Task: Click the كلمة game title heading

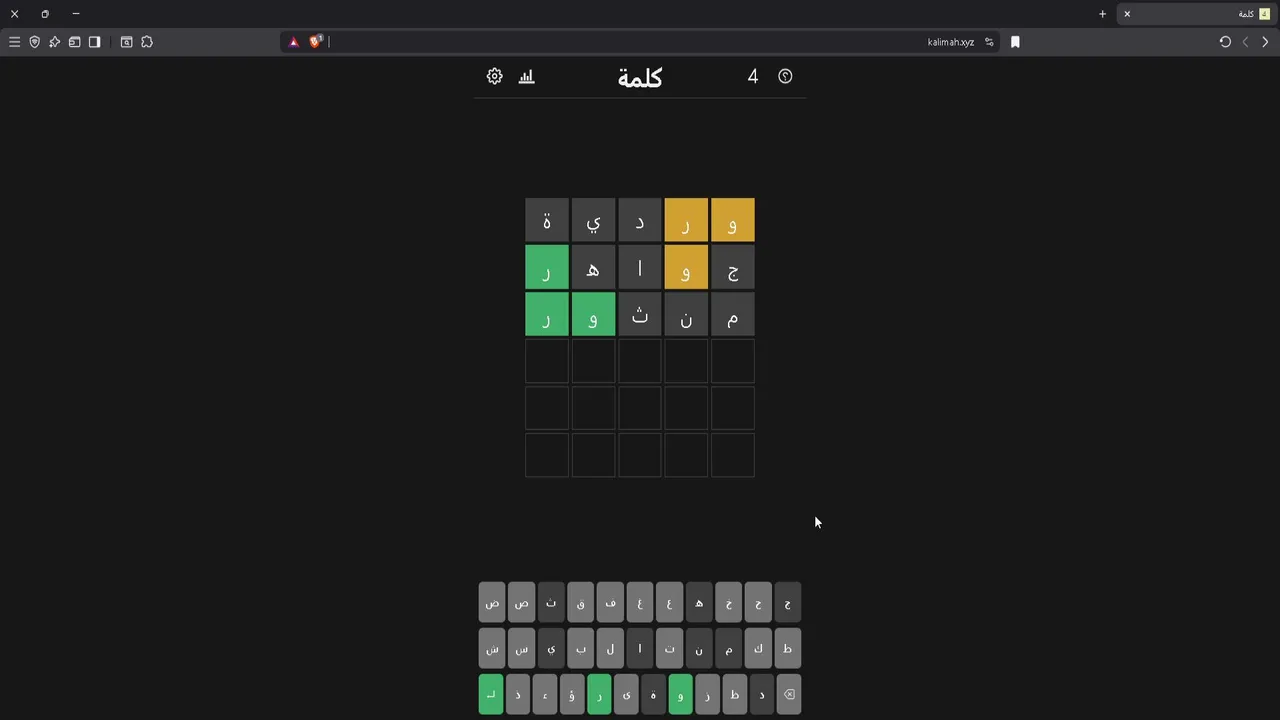Action: tap(640, 78)
